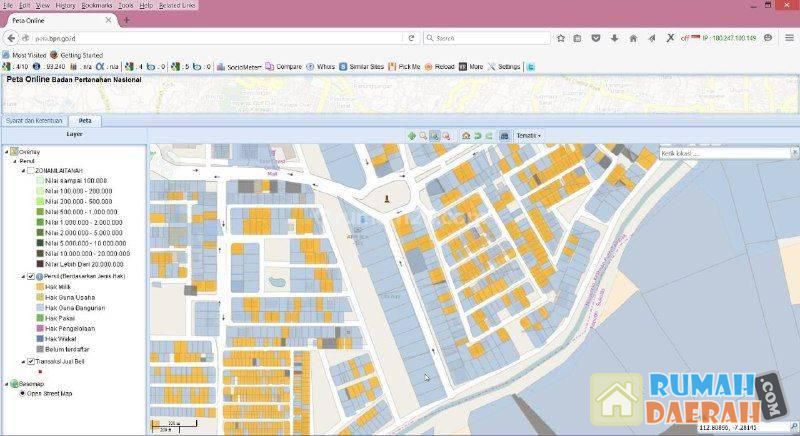Image resolution: width=800 pixels, height=436 pixels.
Task: Select the pan map tool
Action: click(x=412, y=135)
